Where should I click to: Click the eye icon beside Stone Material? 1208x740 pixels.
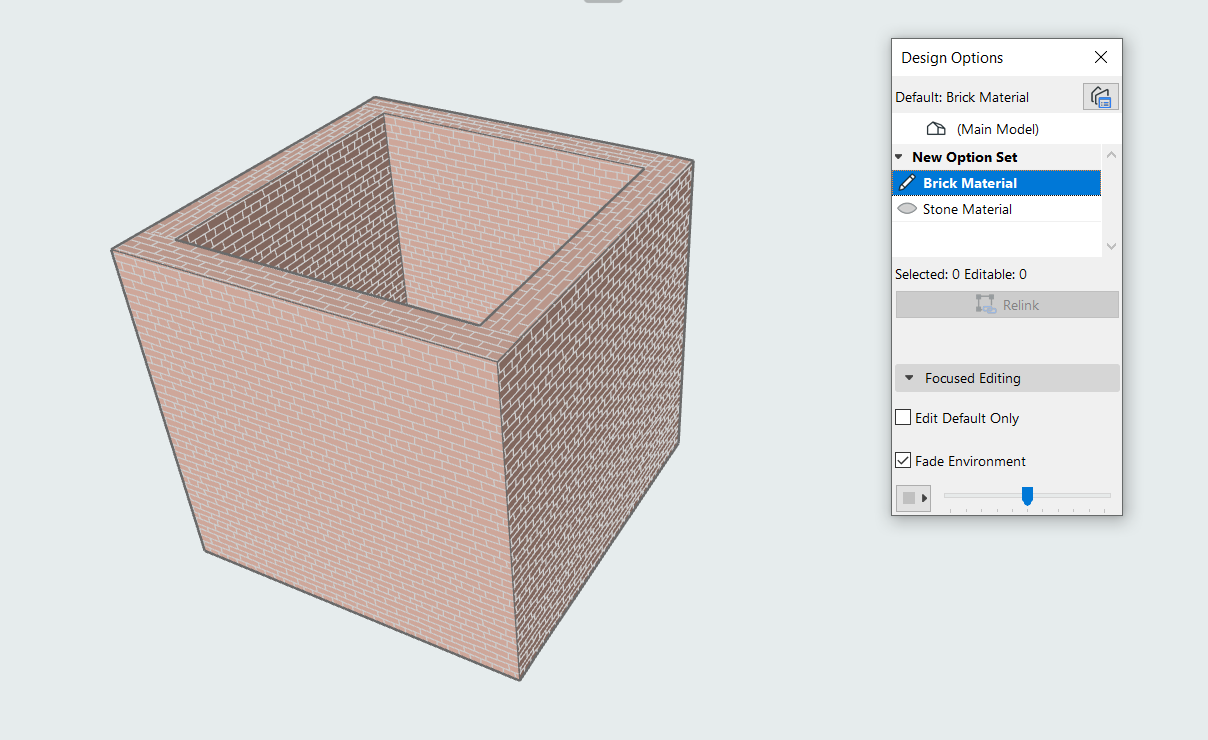(907, 209)
